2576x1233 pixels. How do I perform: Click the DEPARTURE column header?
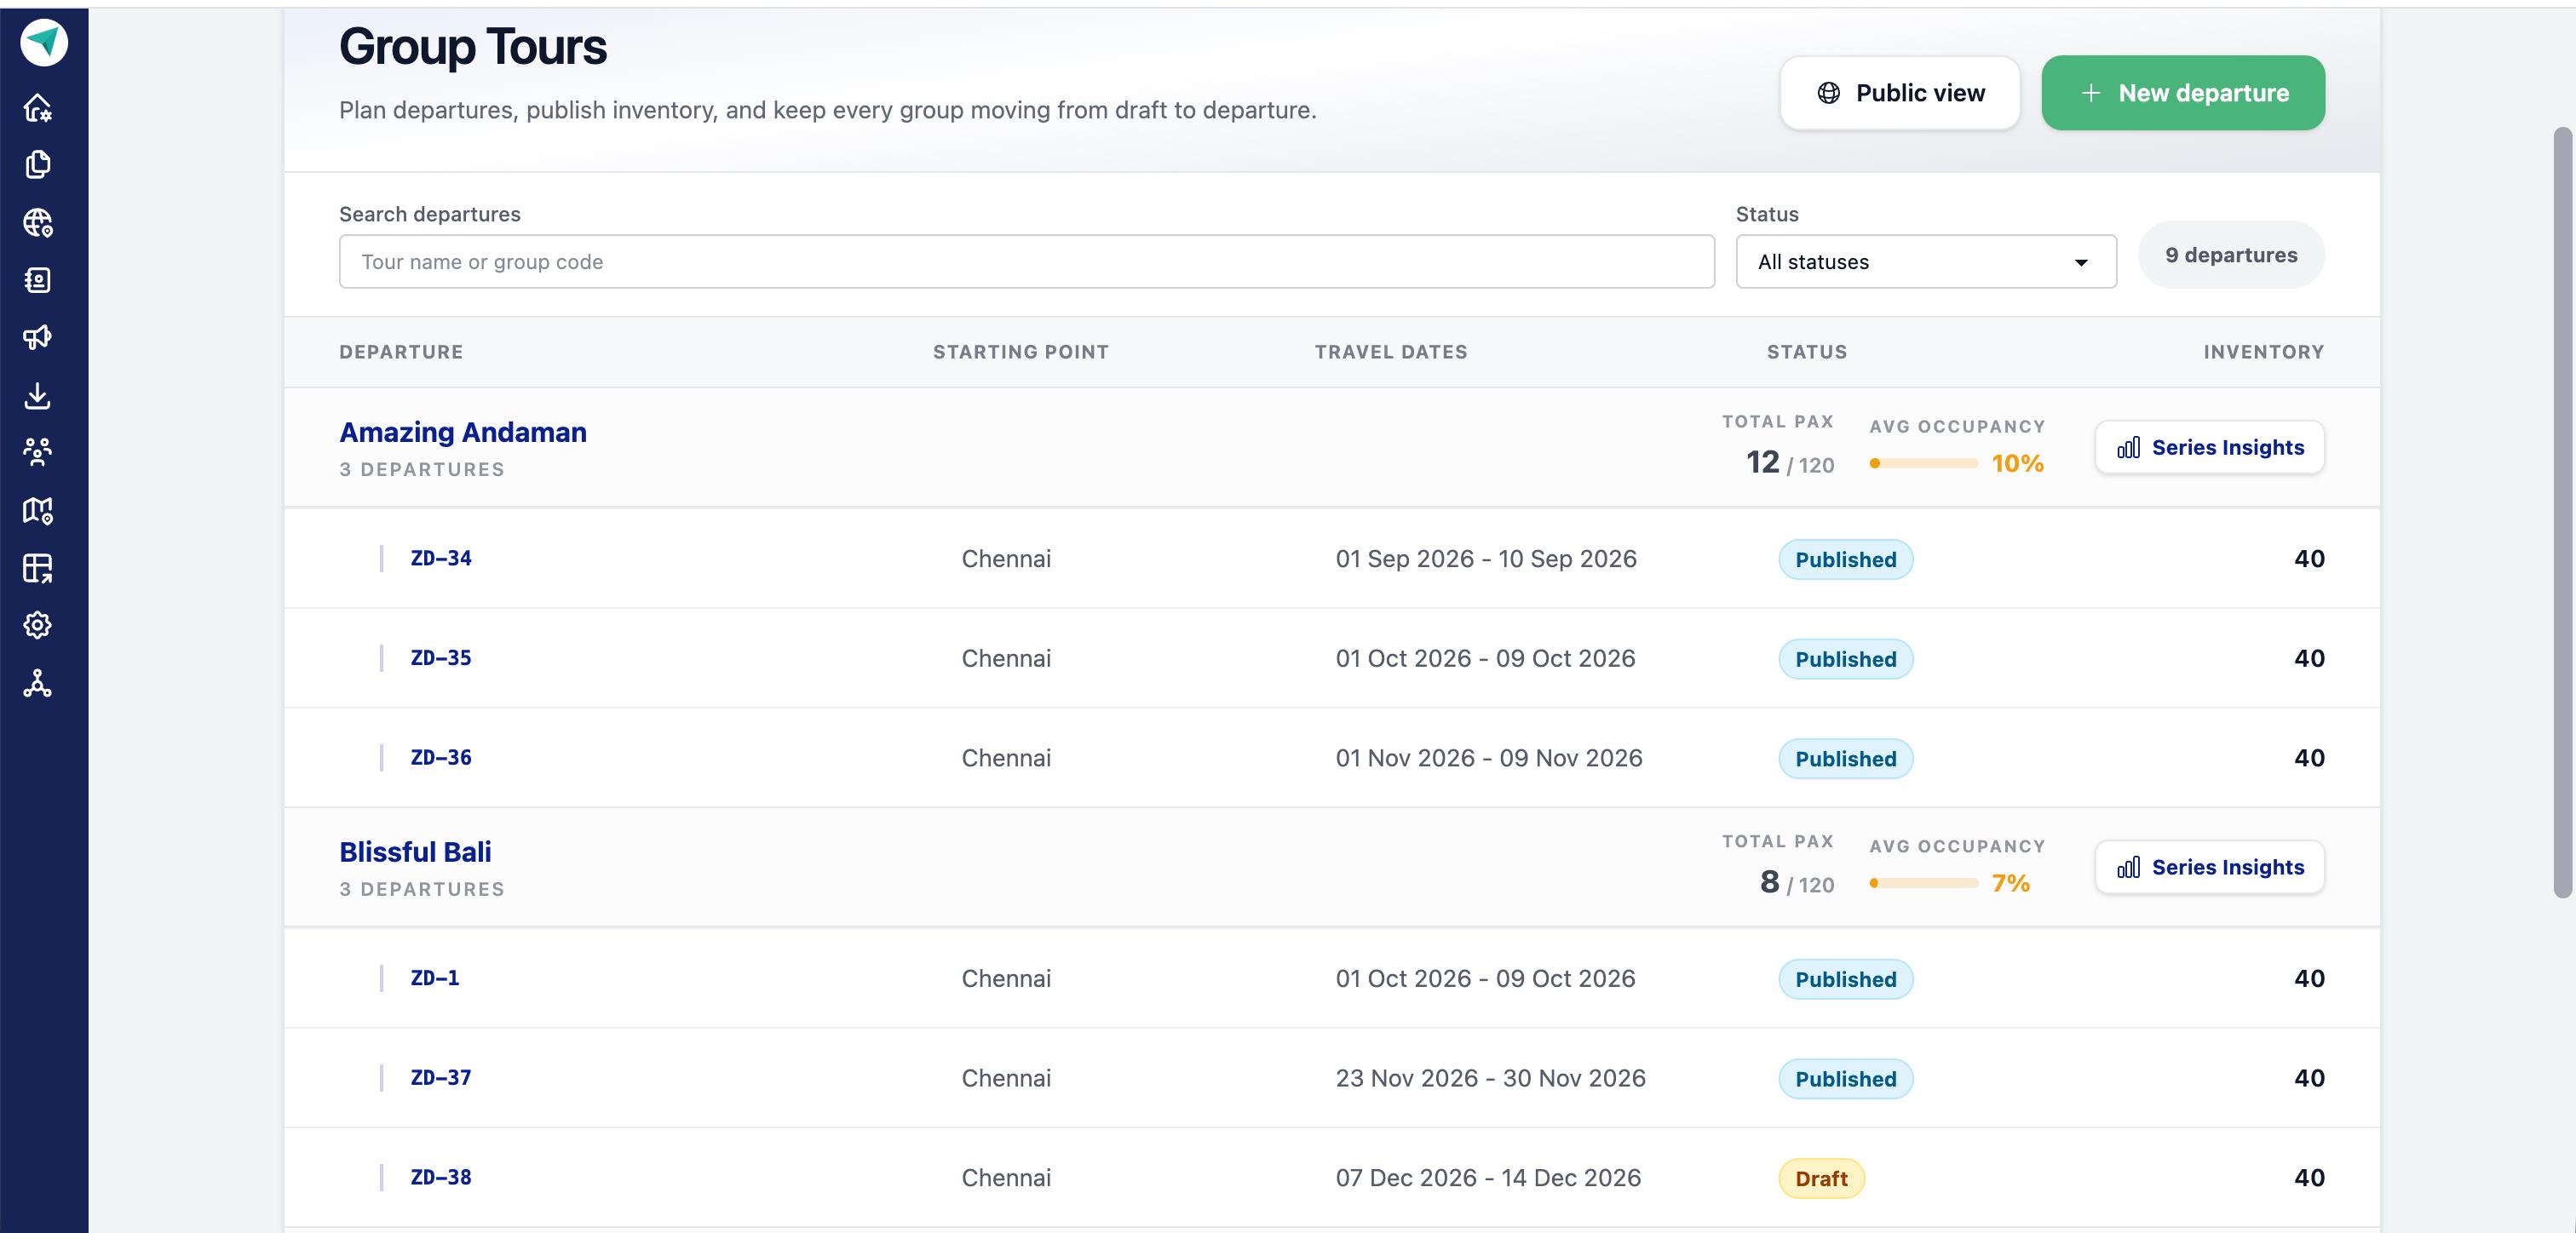click(x=401, y=352)
